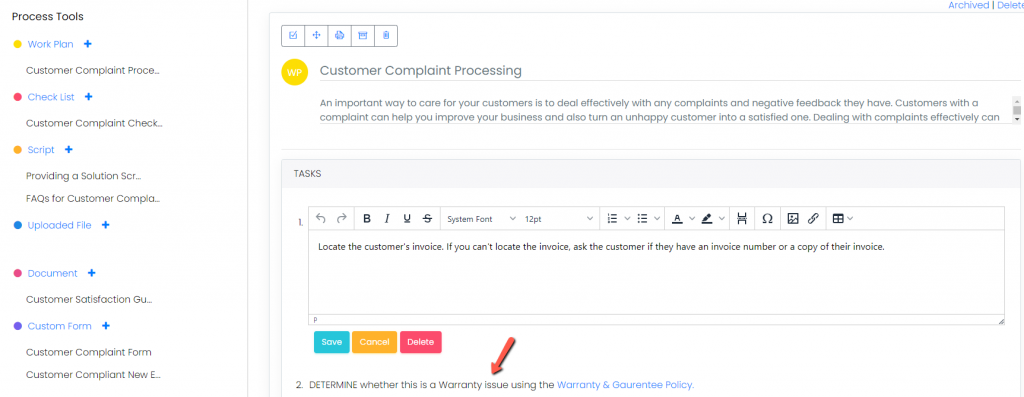Add a new Check List
The height and width of the screenshot is (397, 1024).
coord(89,97)
